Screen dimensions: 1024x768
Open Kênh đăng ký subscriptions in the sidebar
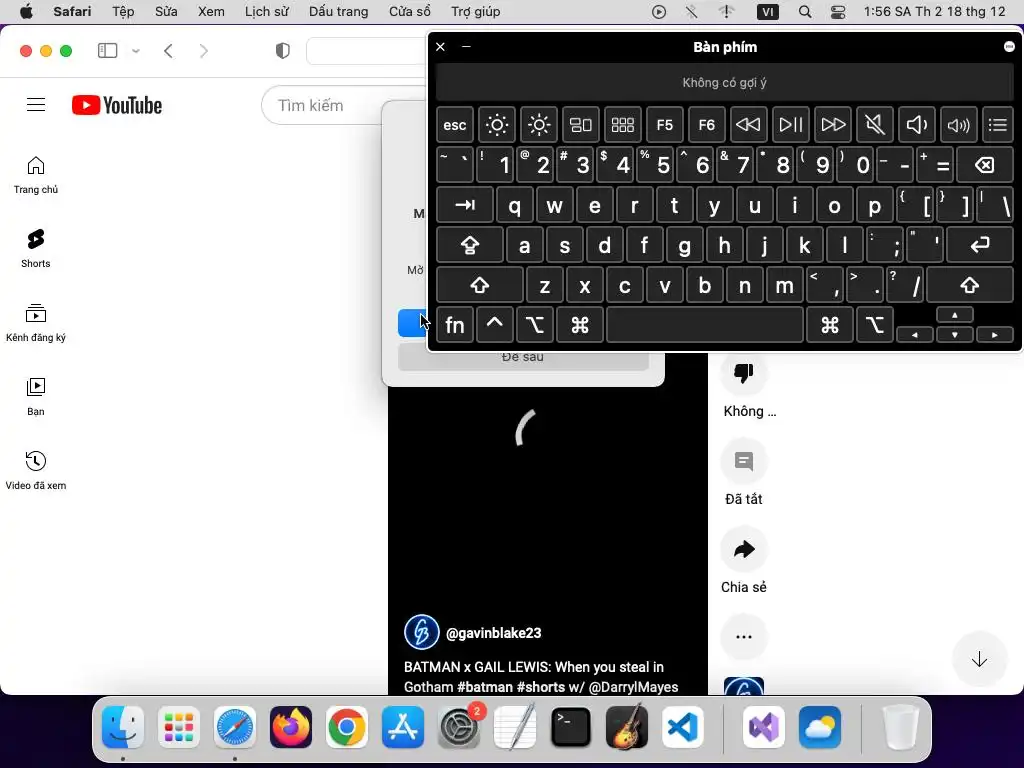tap(36, 323)
